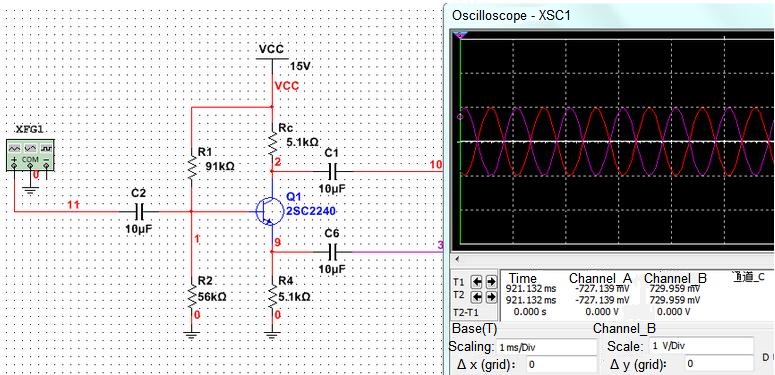
Task: Pick the Rc 5.1kΩ collector resistor
Action: point(272,140)
